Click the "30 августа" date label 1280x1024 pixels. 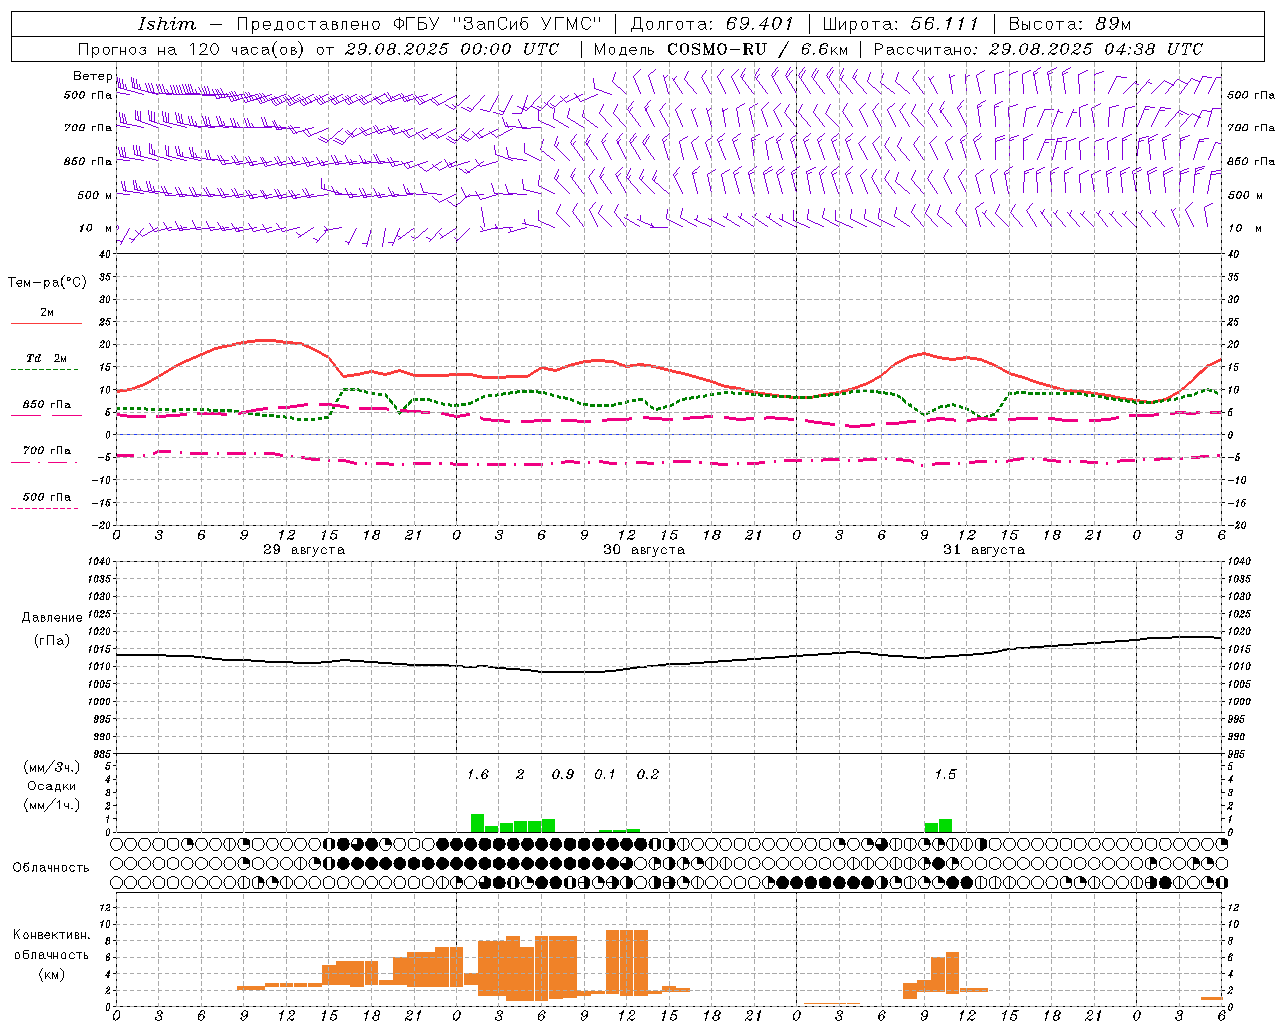point(644,550)
